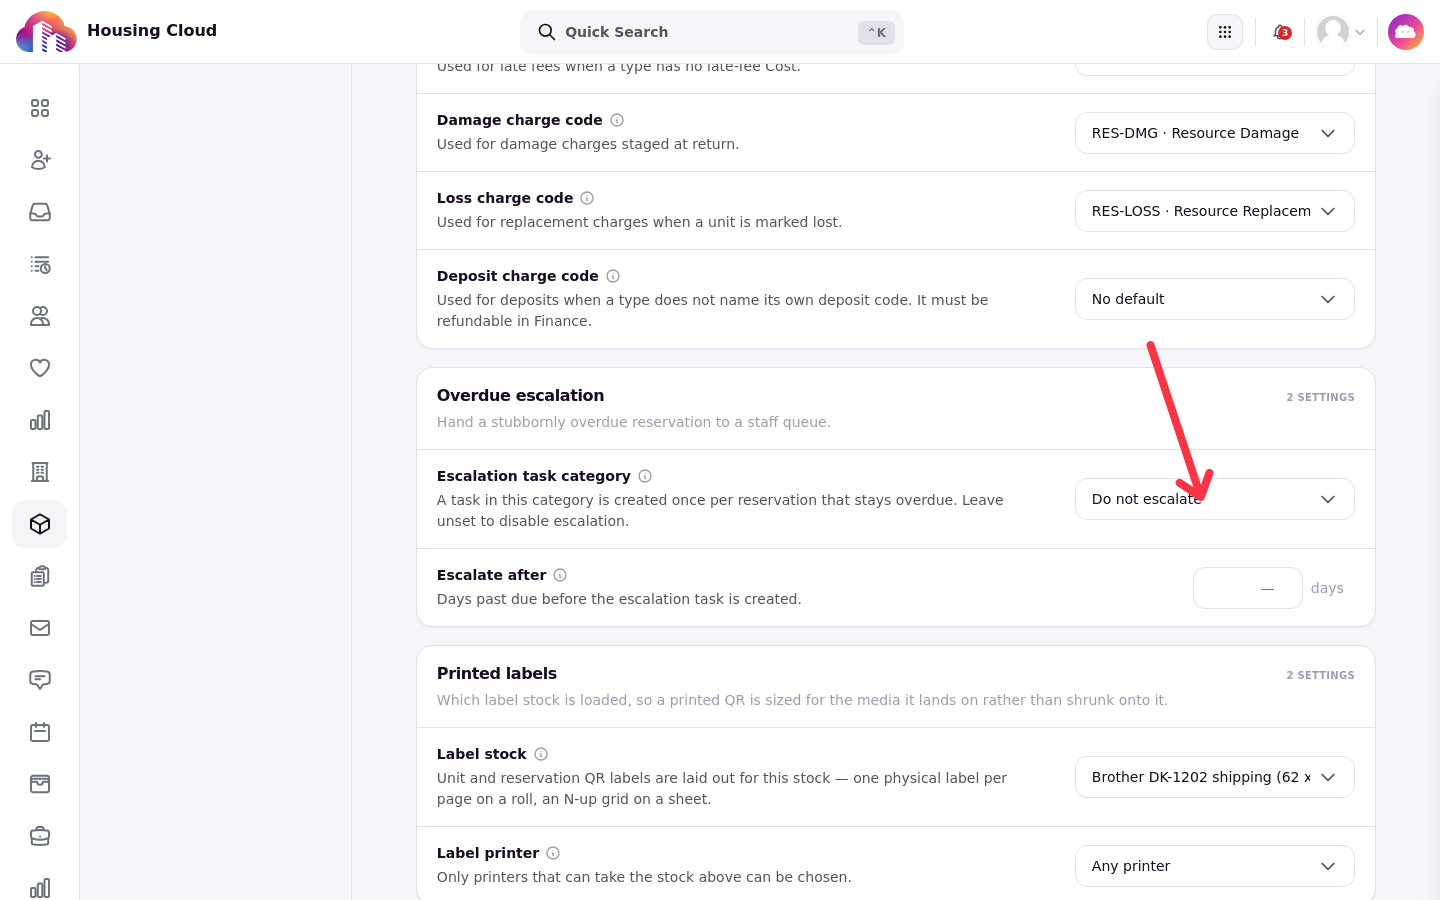Click info icon next to Deposit charge code

[613, 276]
